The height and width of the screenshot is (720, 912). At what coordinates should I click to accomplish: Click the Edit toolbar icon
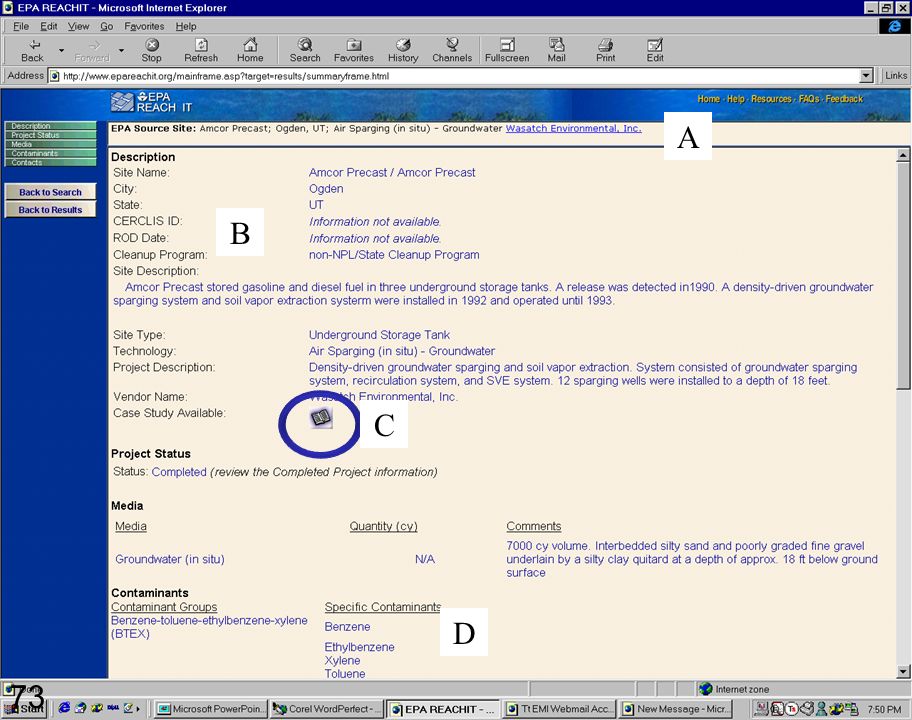tap(655, 51)
